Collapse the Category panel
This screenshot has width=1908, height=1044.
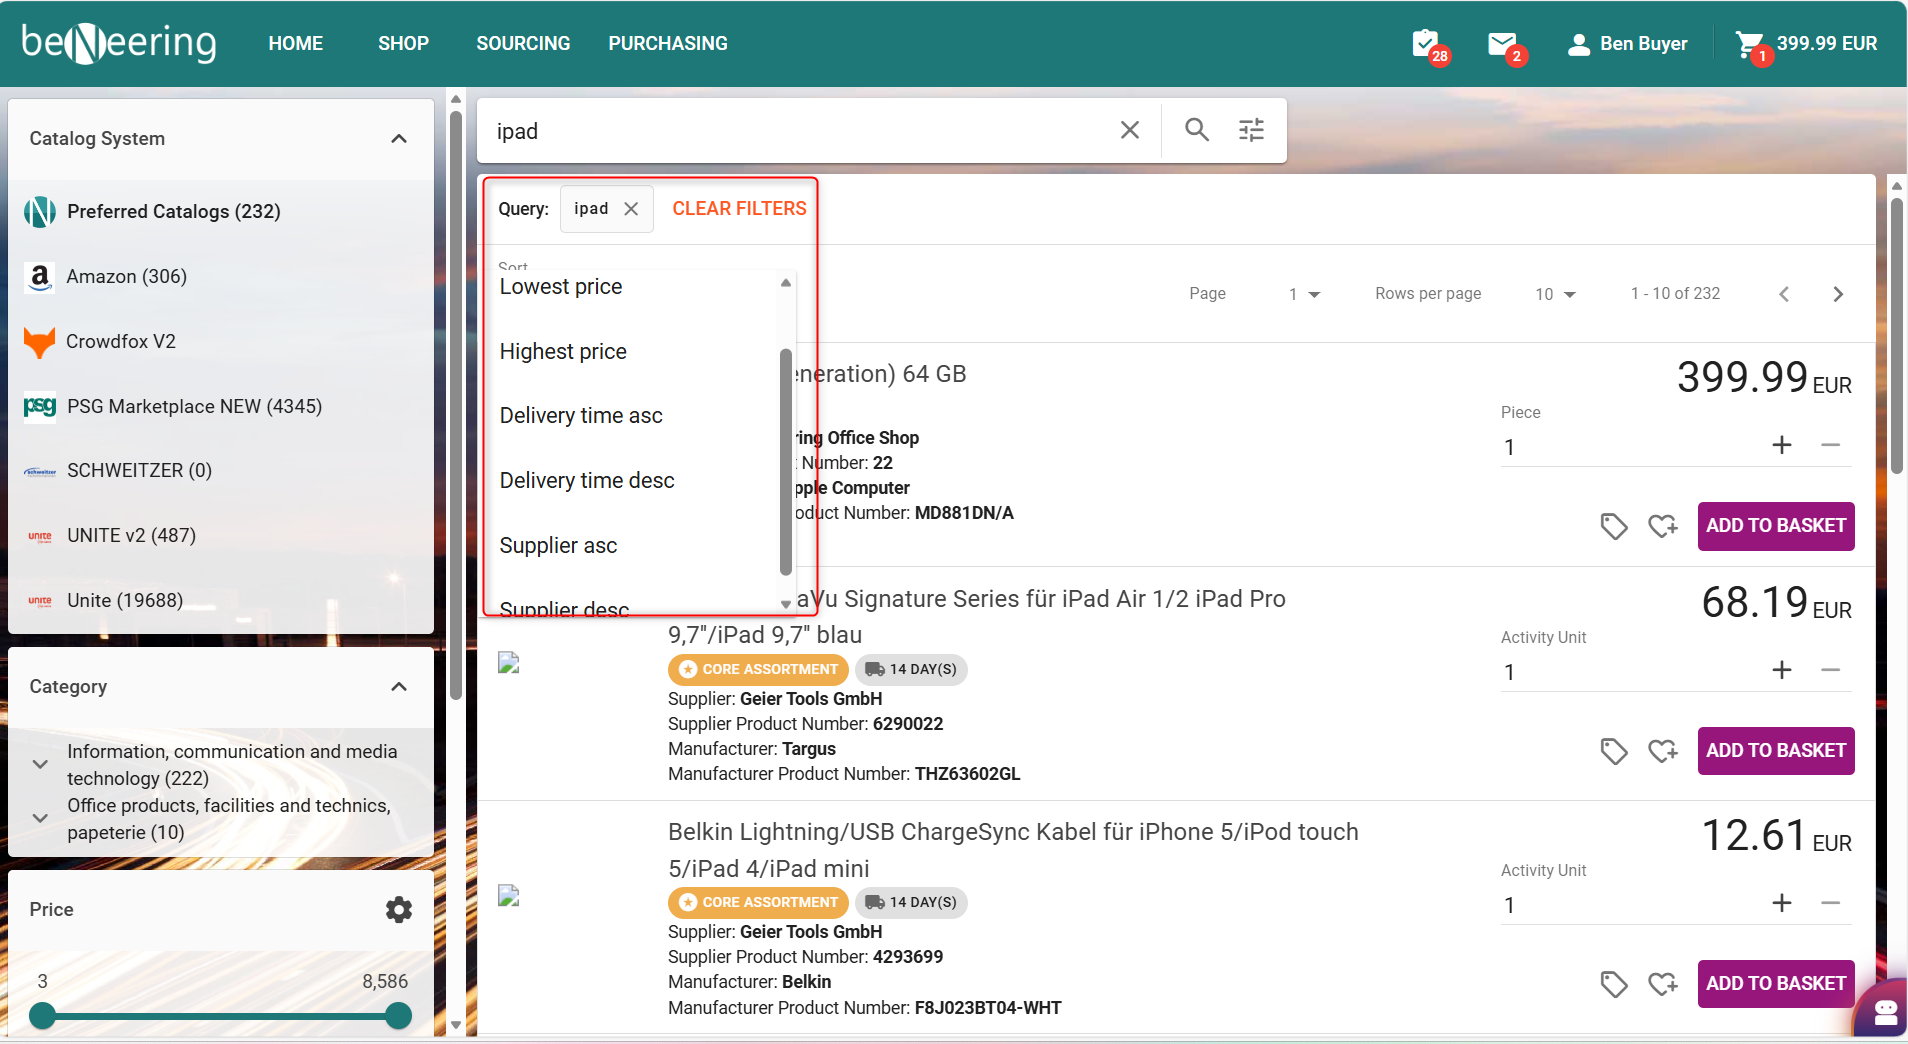pyautogui.click(x=399, y=687)
